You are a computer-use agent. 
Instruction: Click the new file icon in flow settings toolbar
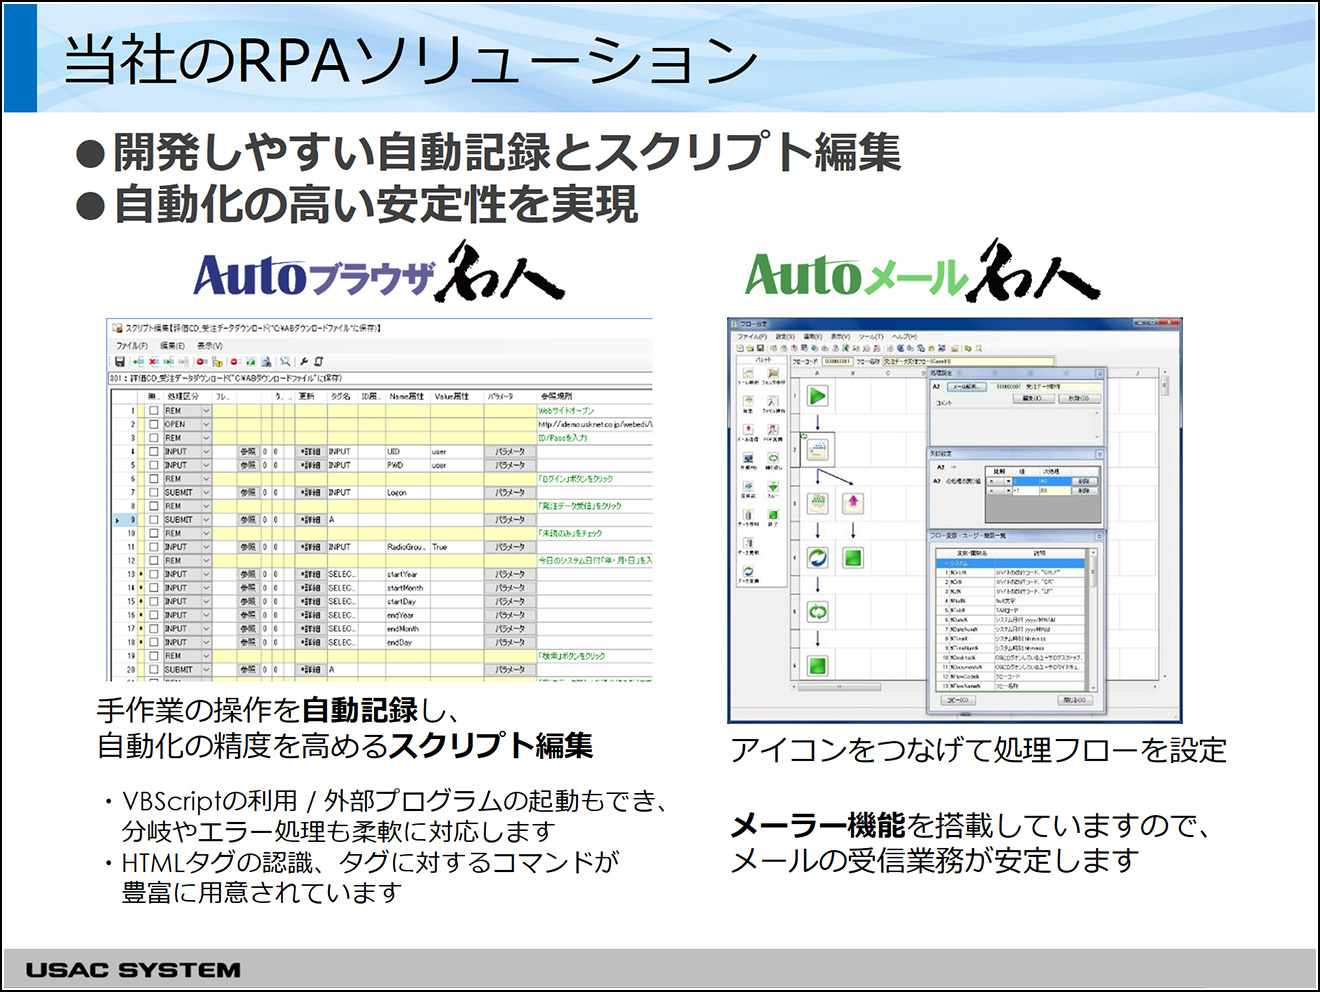740,348
